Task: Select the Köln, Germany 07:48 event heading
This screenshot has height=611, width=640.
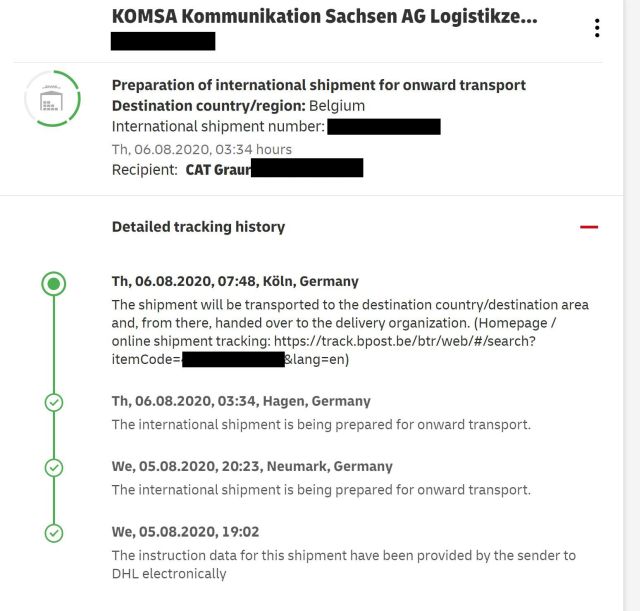Action: (x=235, y=282)
